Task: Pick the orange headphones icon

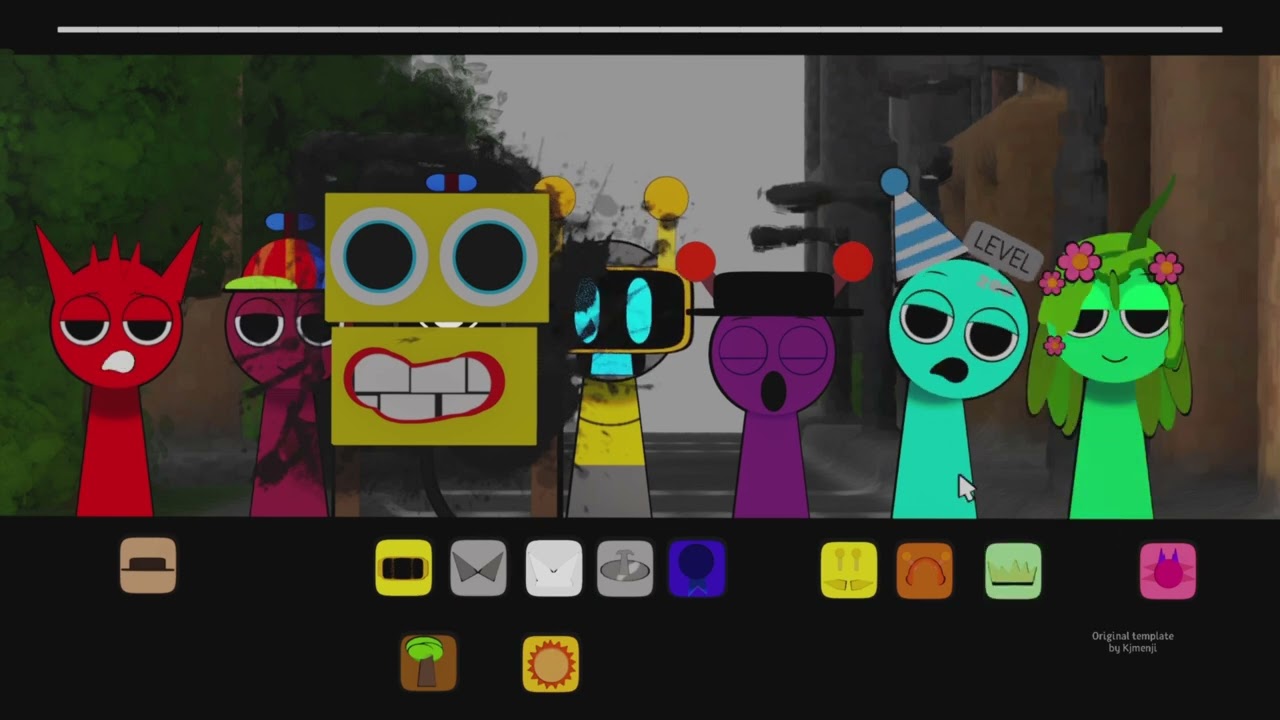Action: (x=924, y=570)
